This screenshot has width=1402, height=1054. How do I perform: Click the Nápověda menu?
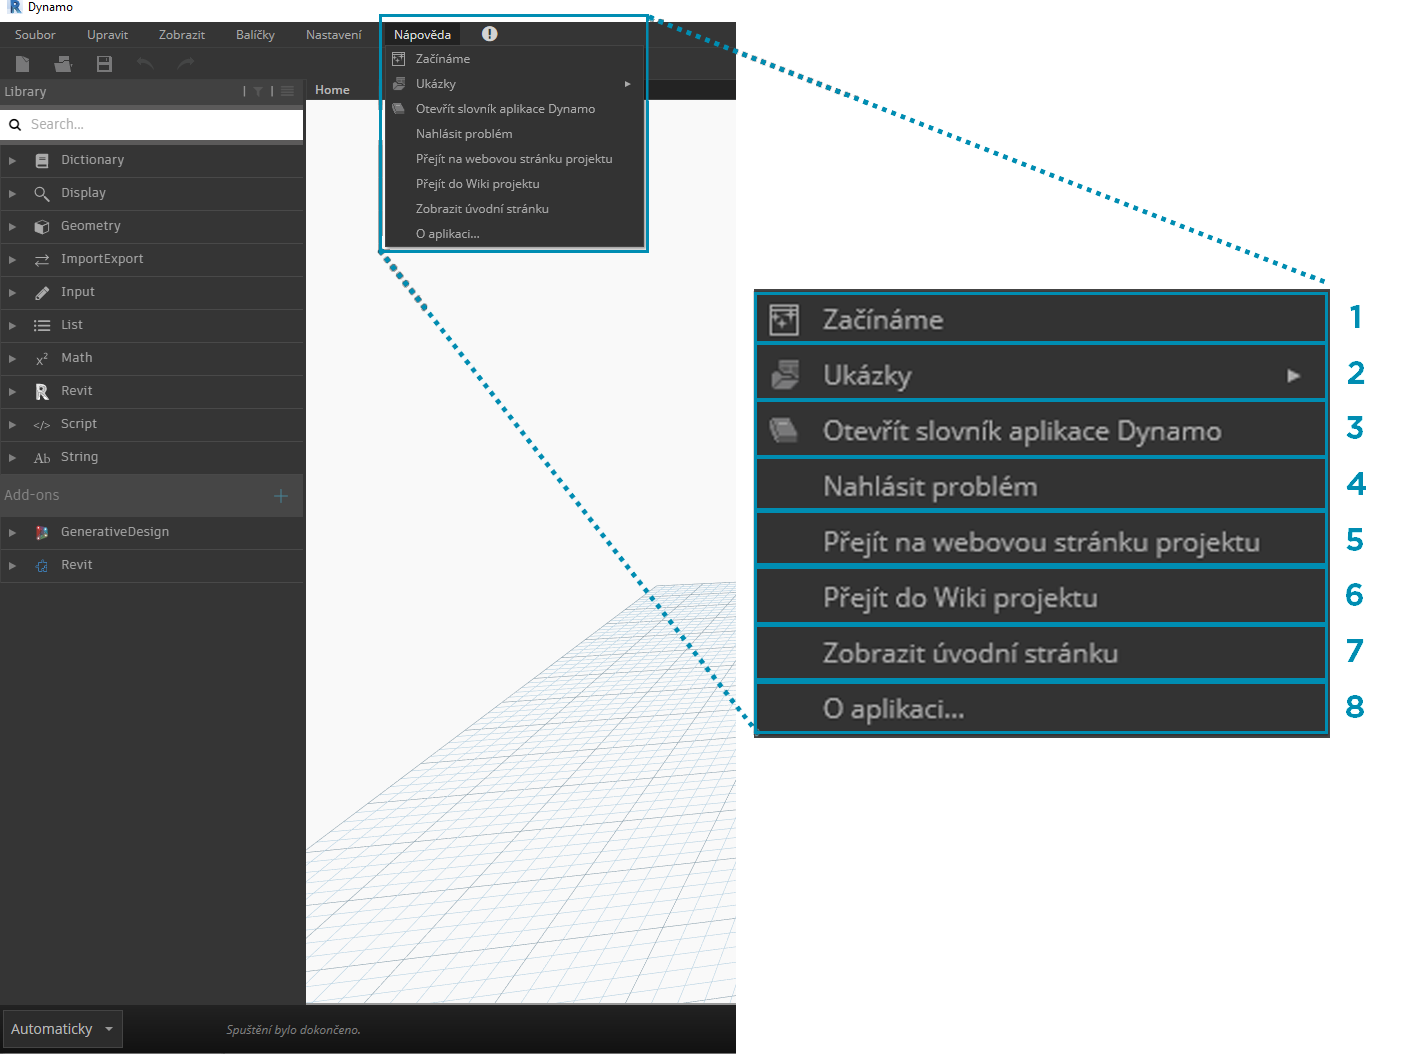click(x=422, y=35)
